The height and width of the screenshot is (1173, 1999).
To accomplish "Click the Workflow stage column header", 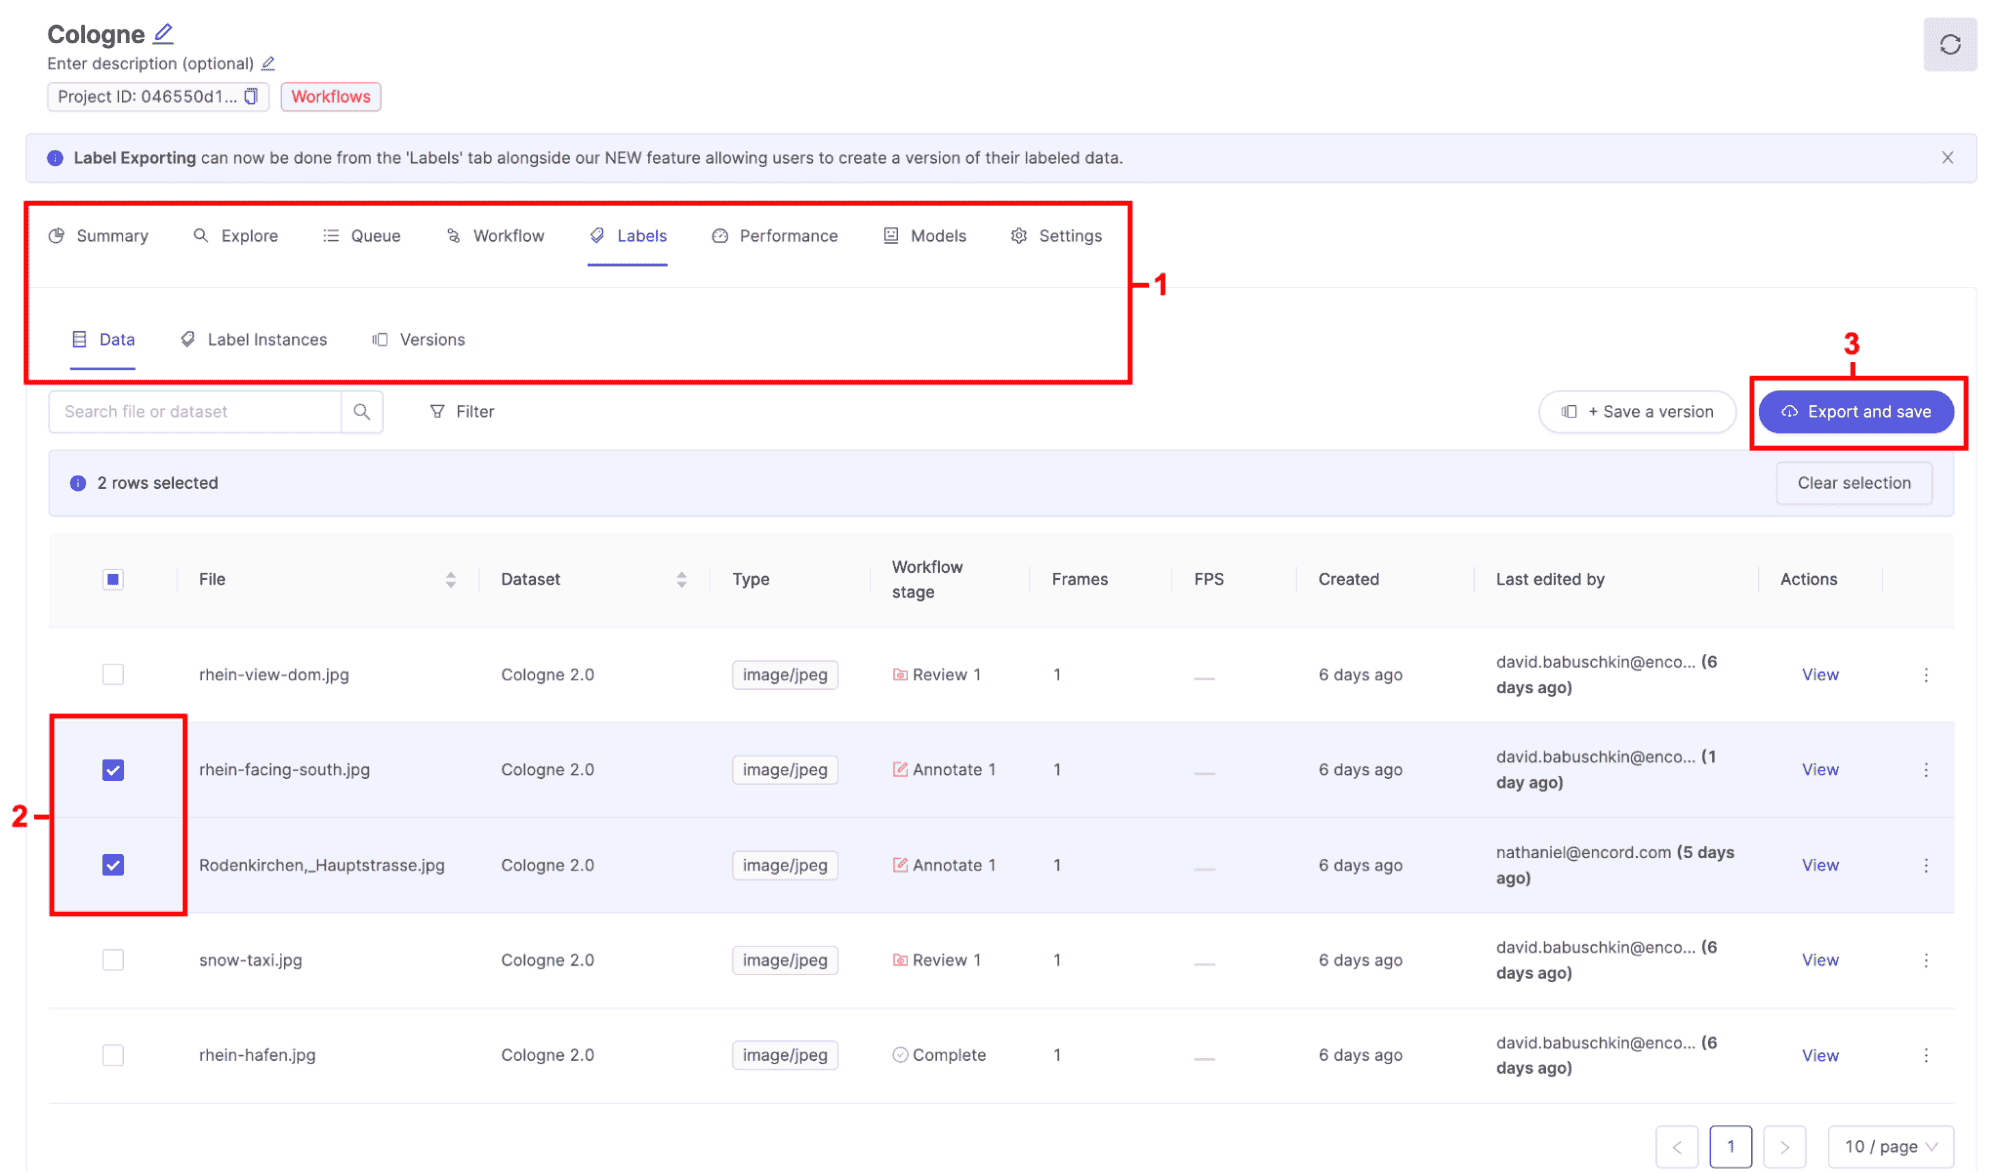I will [927, 580].
